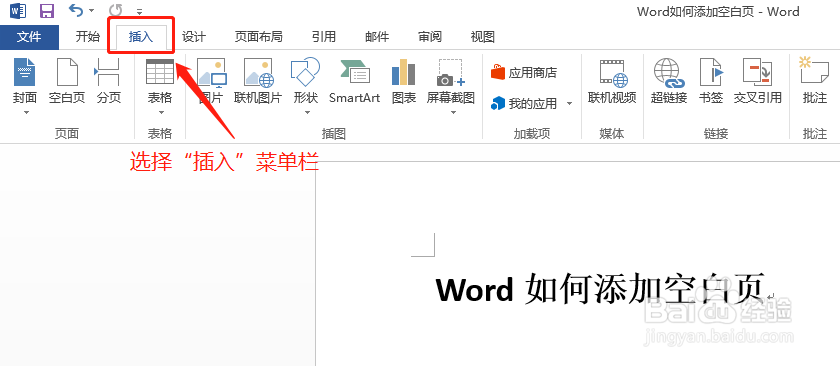Click 我的应用 (My Apps) button
840x366 pixels.
524,103
